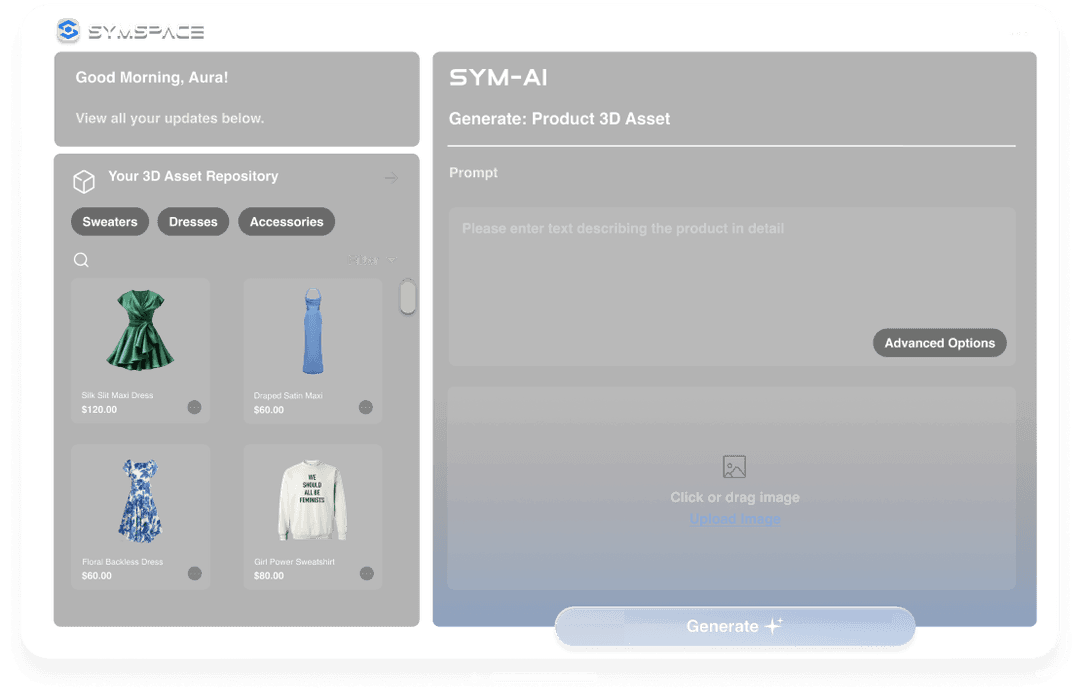Select the Sweaters category chip
The height and width of the screenshot is (696, 1080).
[110, 222]
